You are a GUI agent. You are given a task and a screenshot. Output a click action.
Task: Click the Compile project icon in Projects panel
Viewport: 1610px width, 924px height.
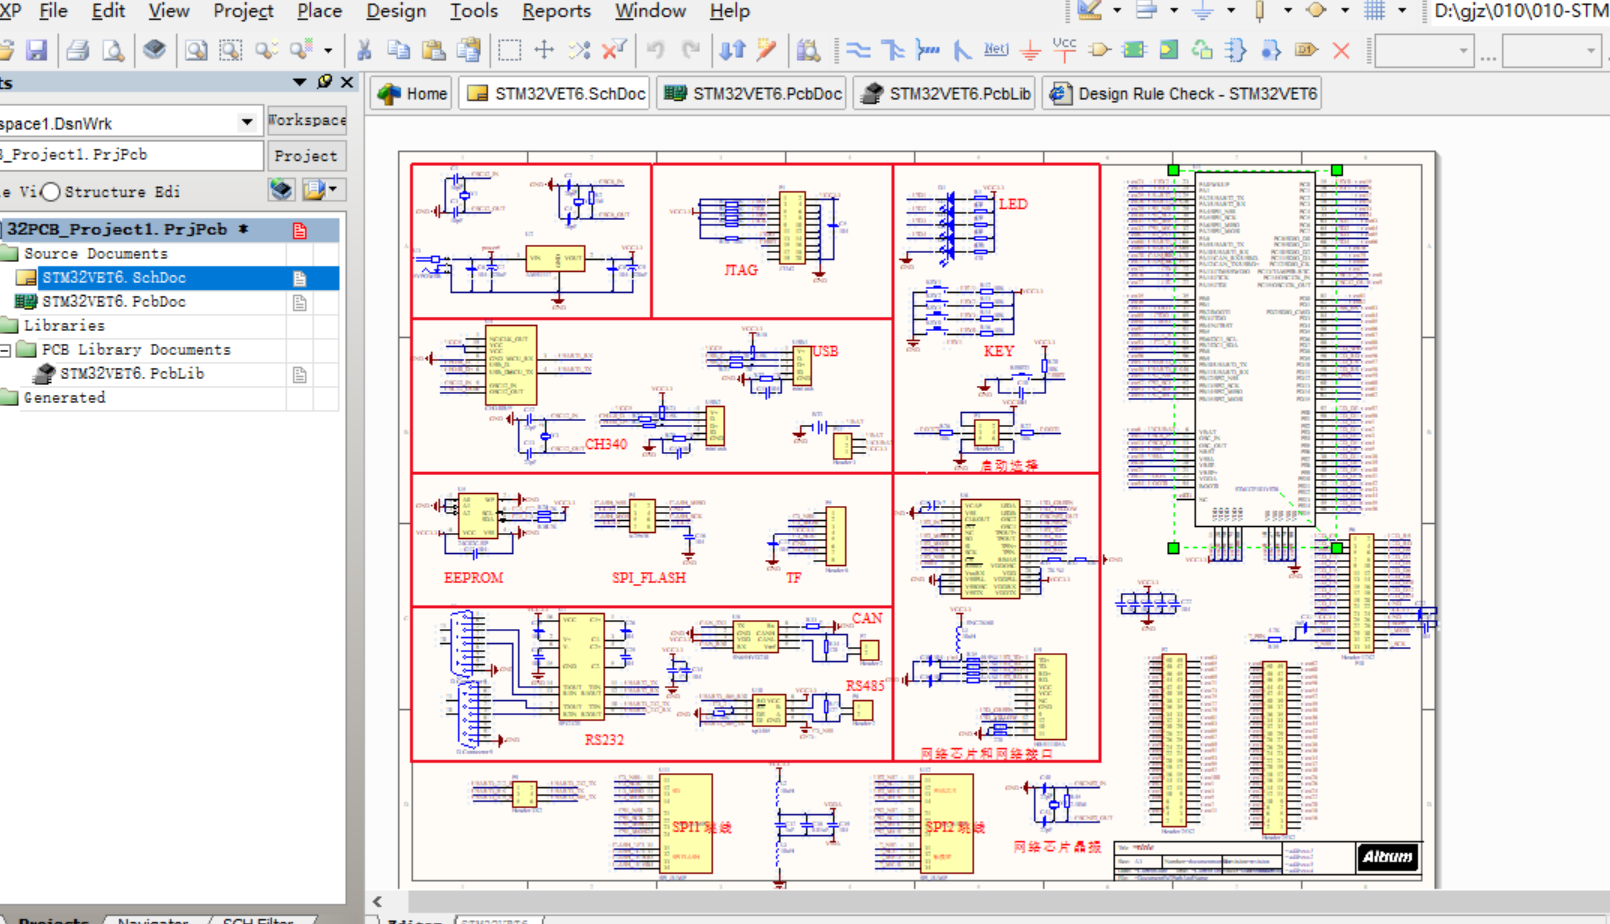281,190
